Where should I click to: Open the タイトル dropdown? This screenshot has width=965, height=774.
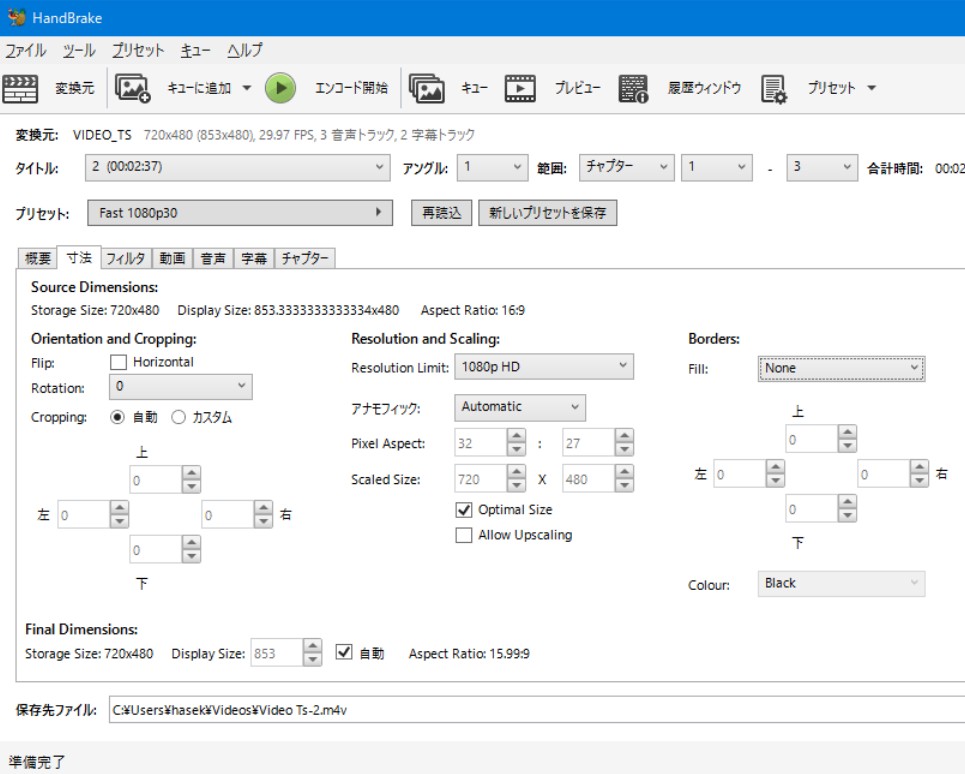point(238,167)
